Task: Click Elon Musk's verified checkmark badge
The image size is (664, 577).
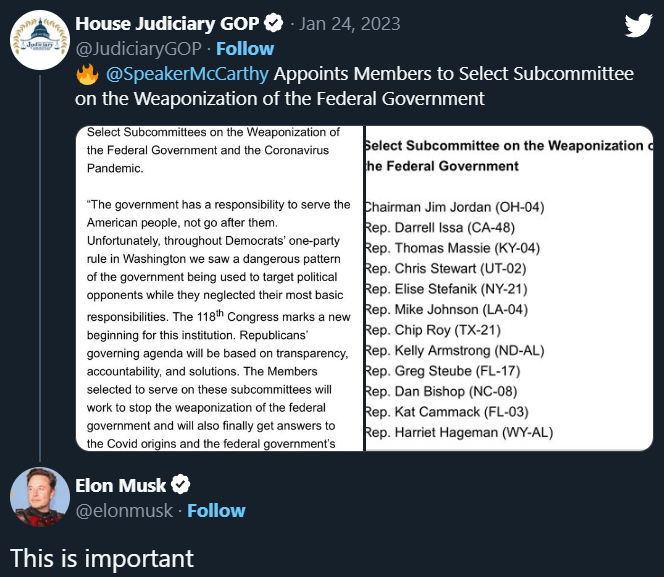Action: (180, 485)
